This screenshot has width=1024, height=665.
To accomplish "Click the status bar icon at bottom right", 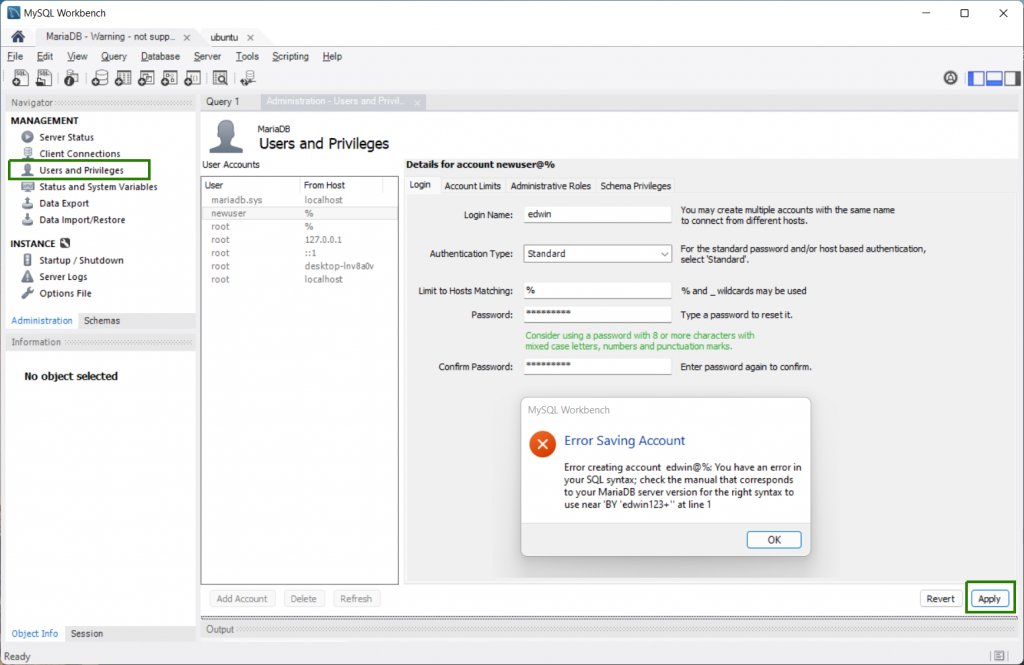I will [999, 656].
